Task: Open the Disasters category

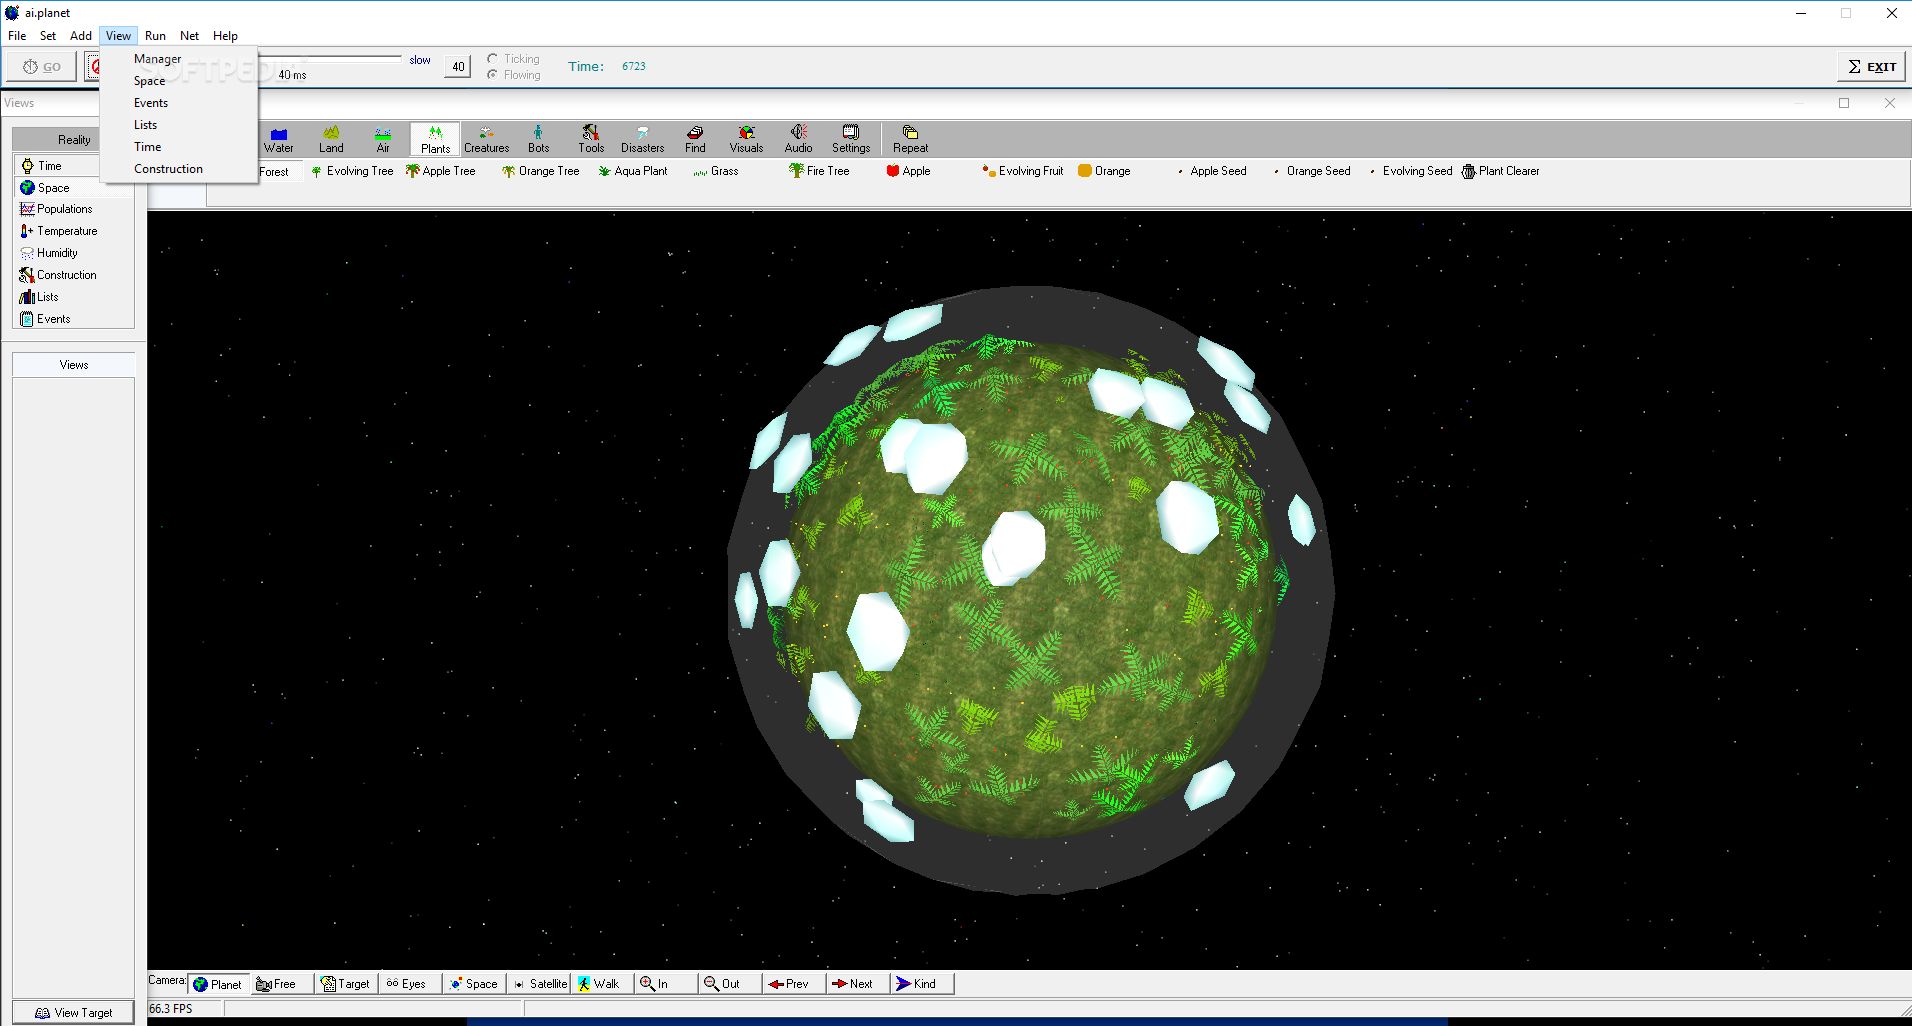Action: [x=643, y=140]
